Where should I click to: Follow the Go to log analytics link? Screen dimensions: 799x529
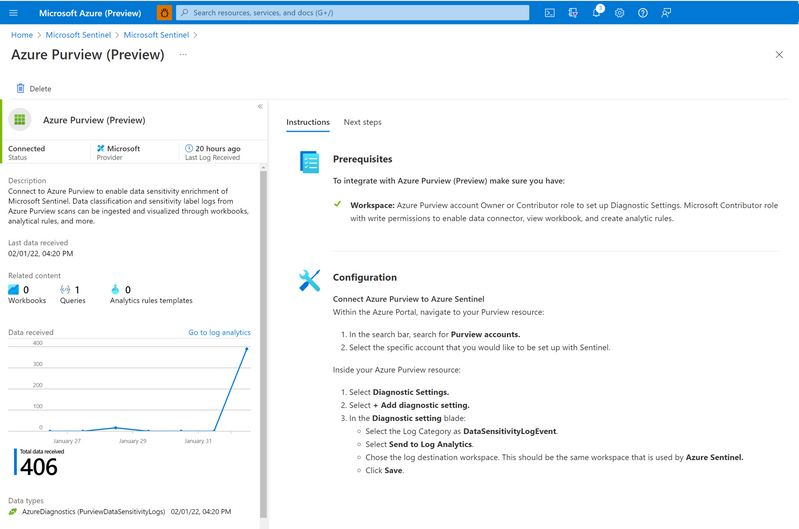(x=219, y=332)
